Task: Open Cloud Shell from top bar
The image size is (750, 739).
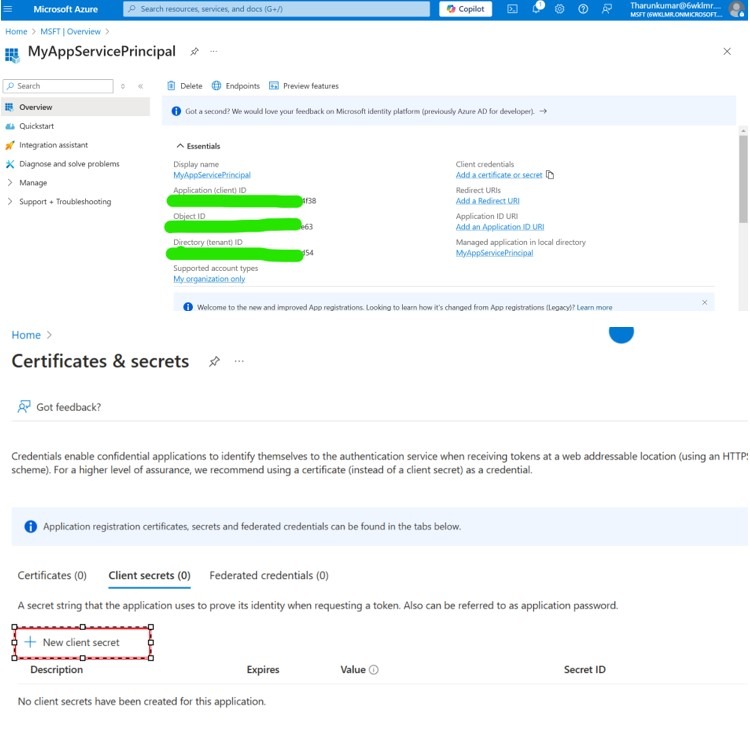Action: coord(512,9)
